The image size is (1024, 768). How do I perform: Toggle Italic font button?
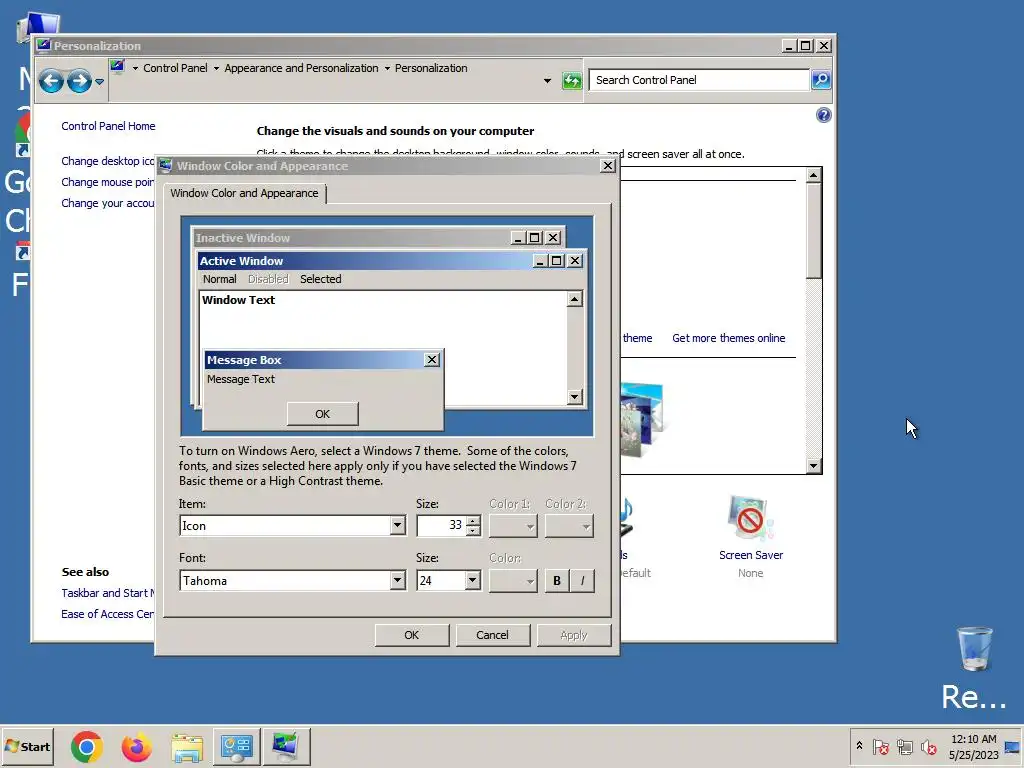tap(583, 581)
